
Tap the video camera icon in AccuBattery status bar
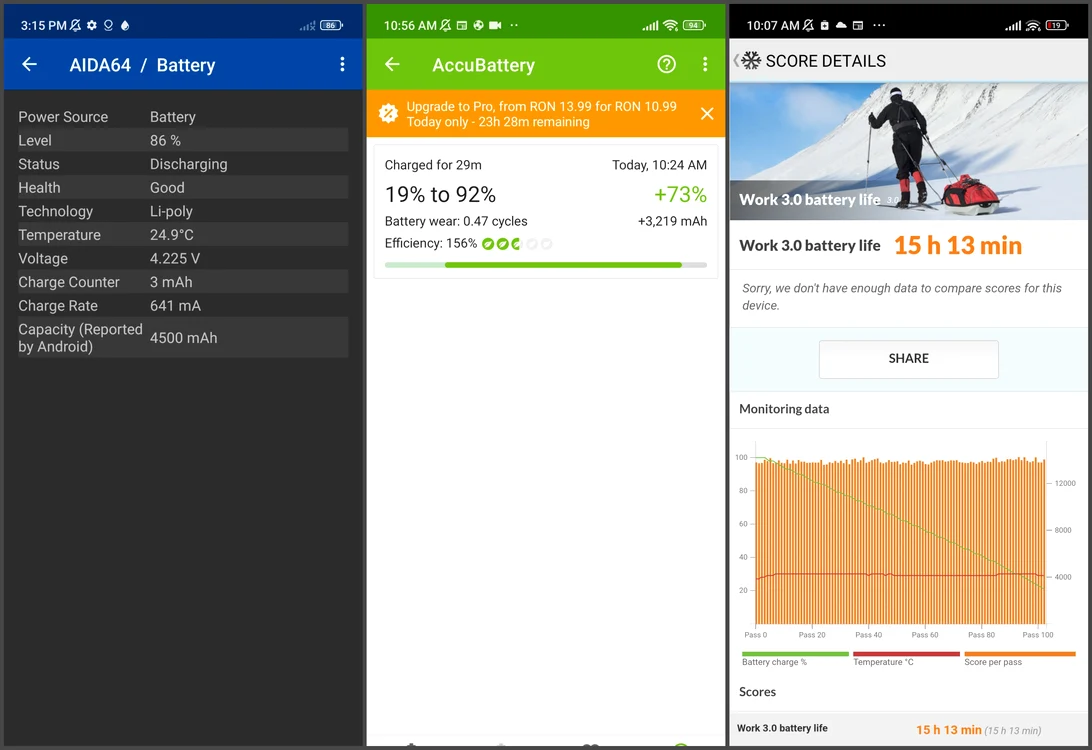(495, 25)
